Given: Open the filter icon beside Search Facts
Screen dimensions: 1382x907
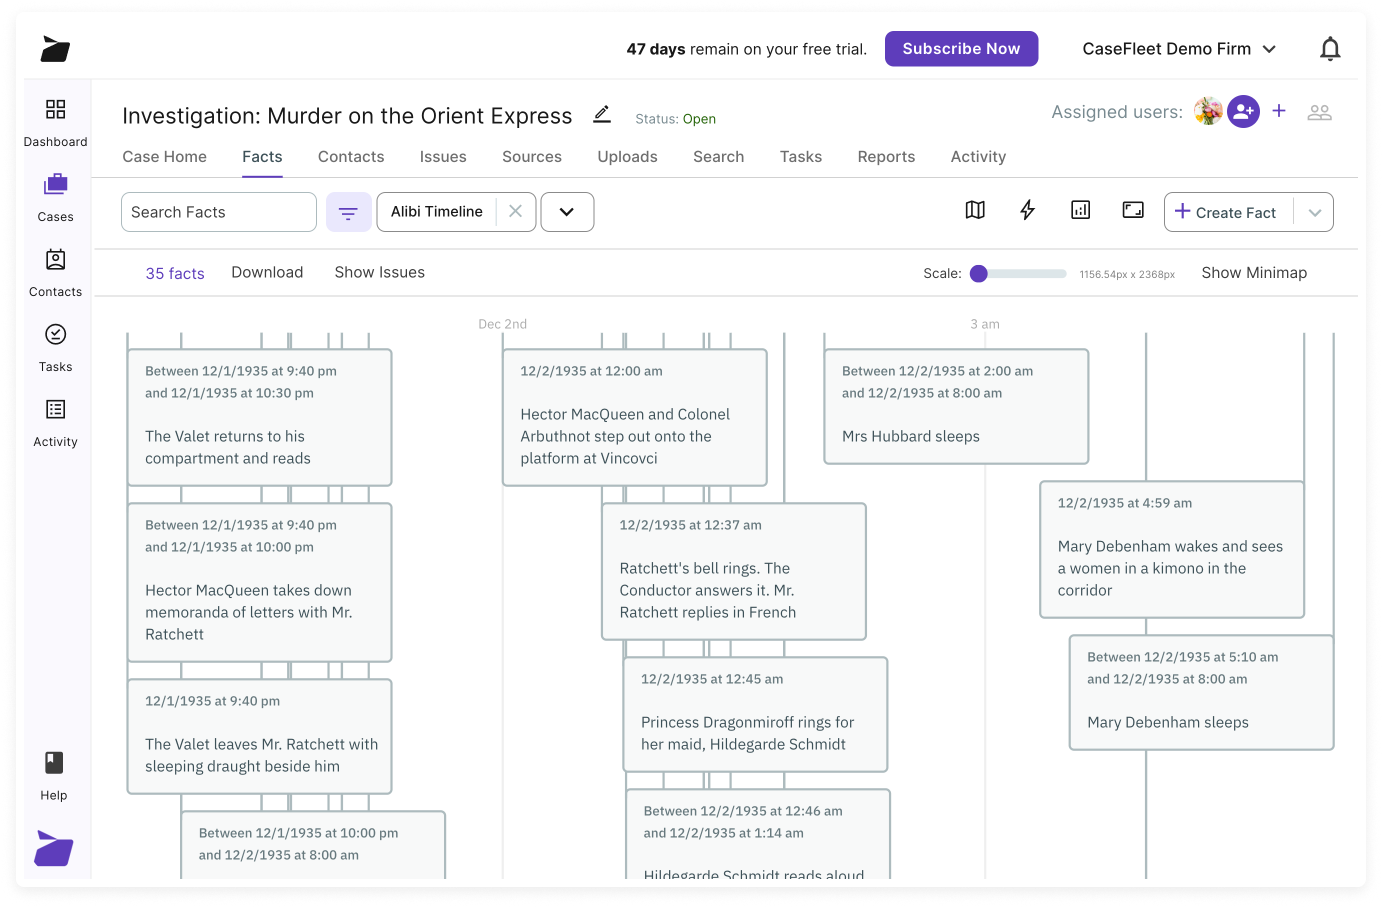Looking at the screenshot, I should 348,212.
